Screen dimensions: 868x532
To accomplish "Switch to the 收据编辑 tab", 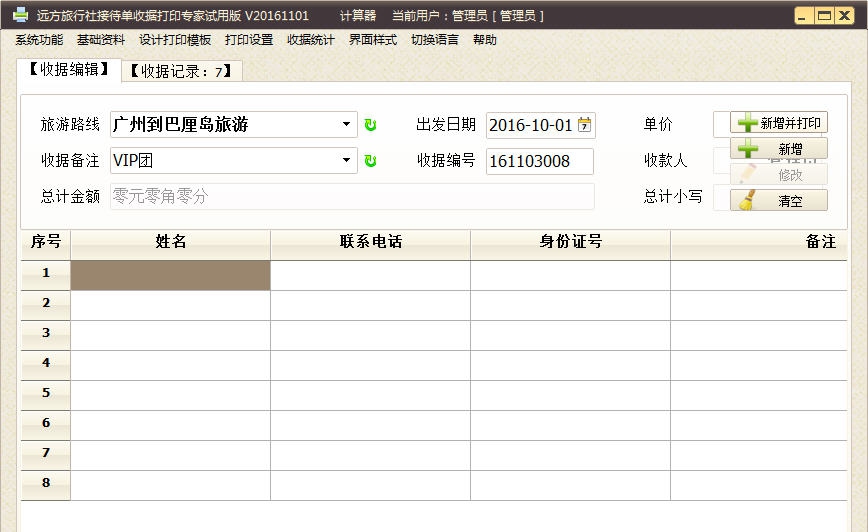I will [x=69, y=70].
